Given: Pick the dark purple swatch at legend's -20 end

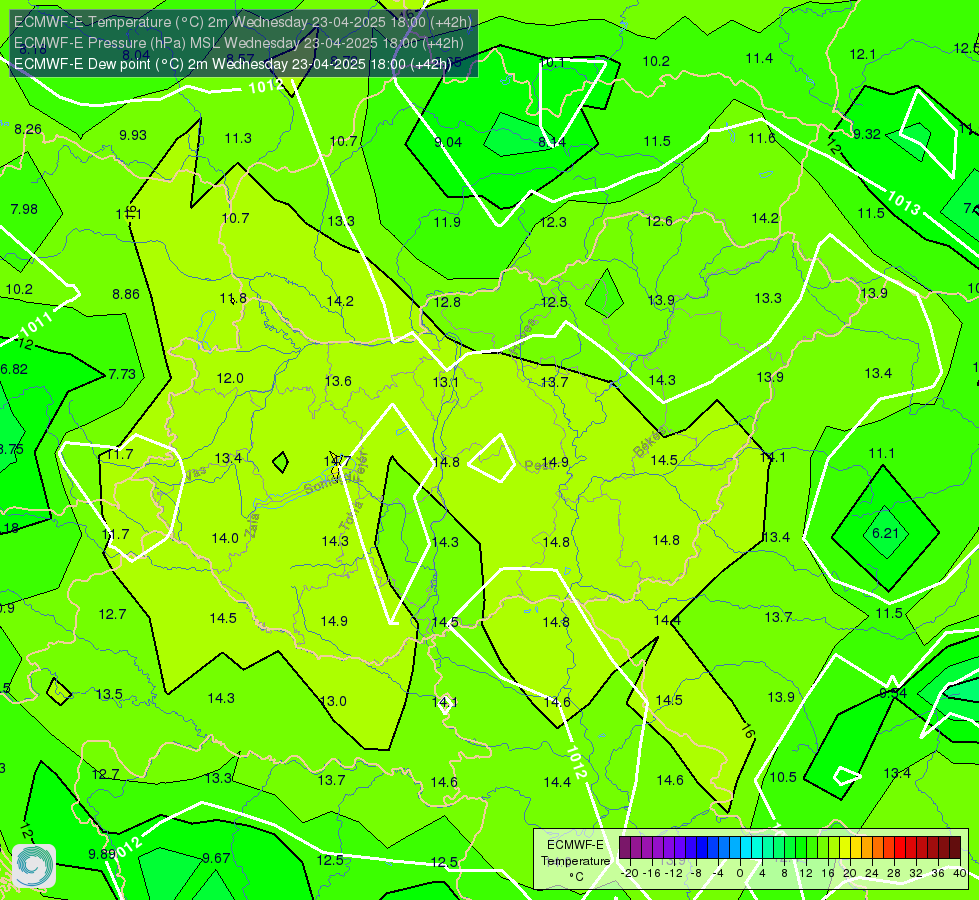Looking at the screenshot, I should pyautogui.click(x=624, y=848).
